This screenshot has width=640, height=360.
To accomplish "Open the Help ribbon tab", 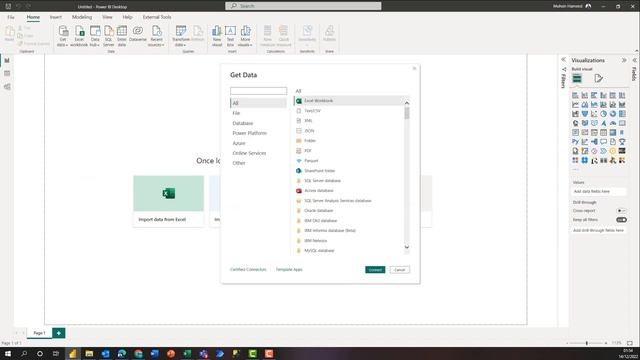I will [x=127, y=17].
